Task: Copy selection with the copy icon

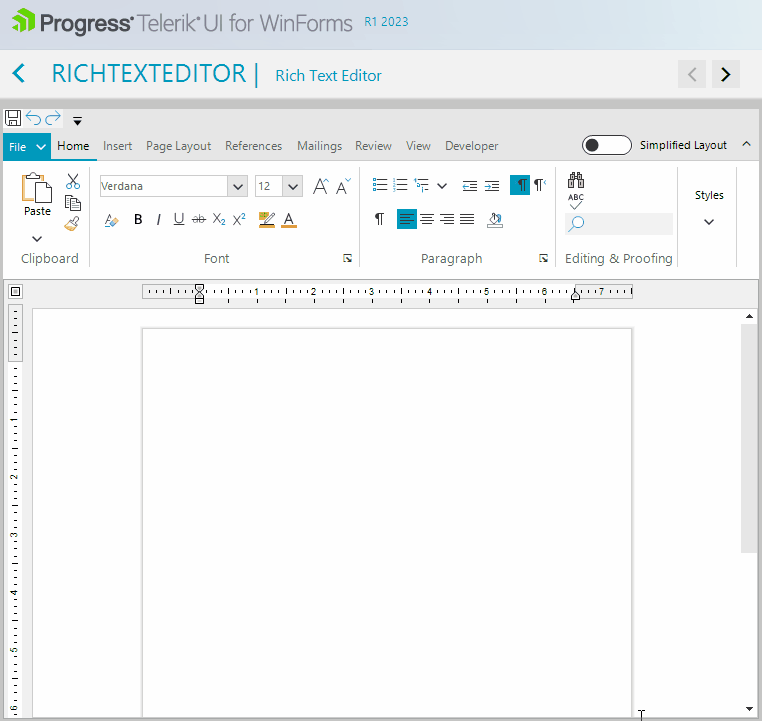Action: 73,203
